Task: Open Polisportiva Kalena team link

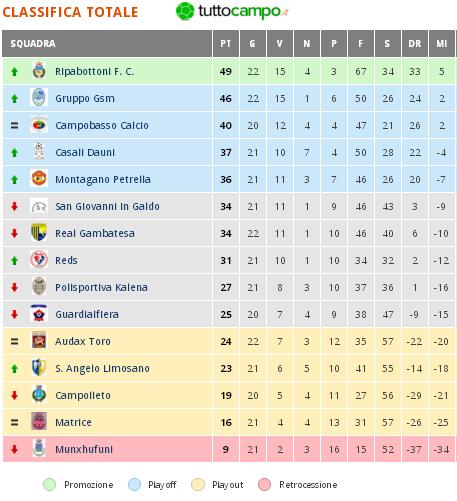Action: point(101,287)
